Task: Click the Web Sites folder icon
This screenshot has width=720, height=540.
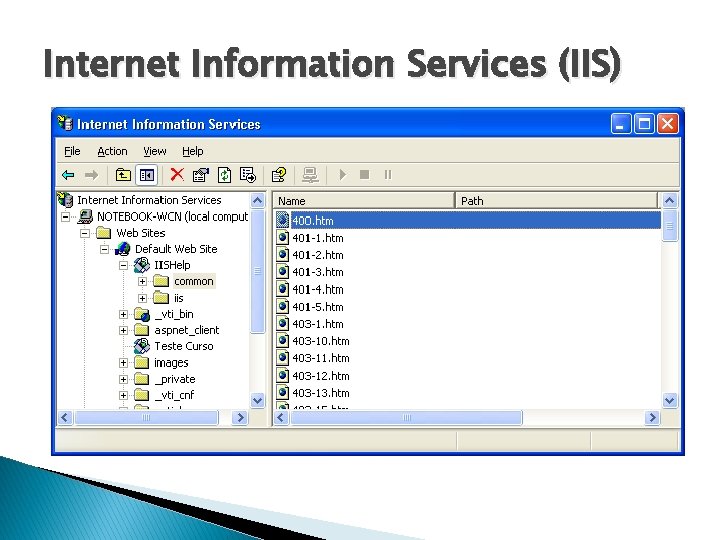Action: click(x=104, y=233)
